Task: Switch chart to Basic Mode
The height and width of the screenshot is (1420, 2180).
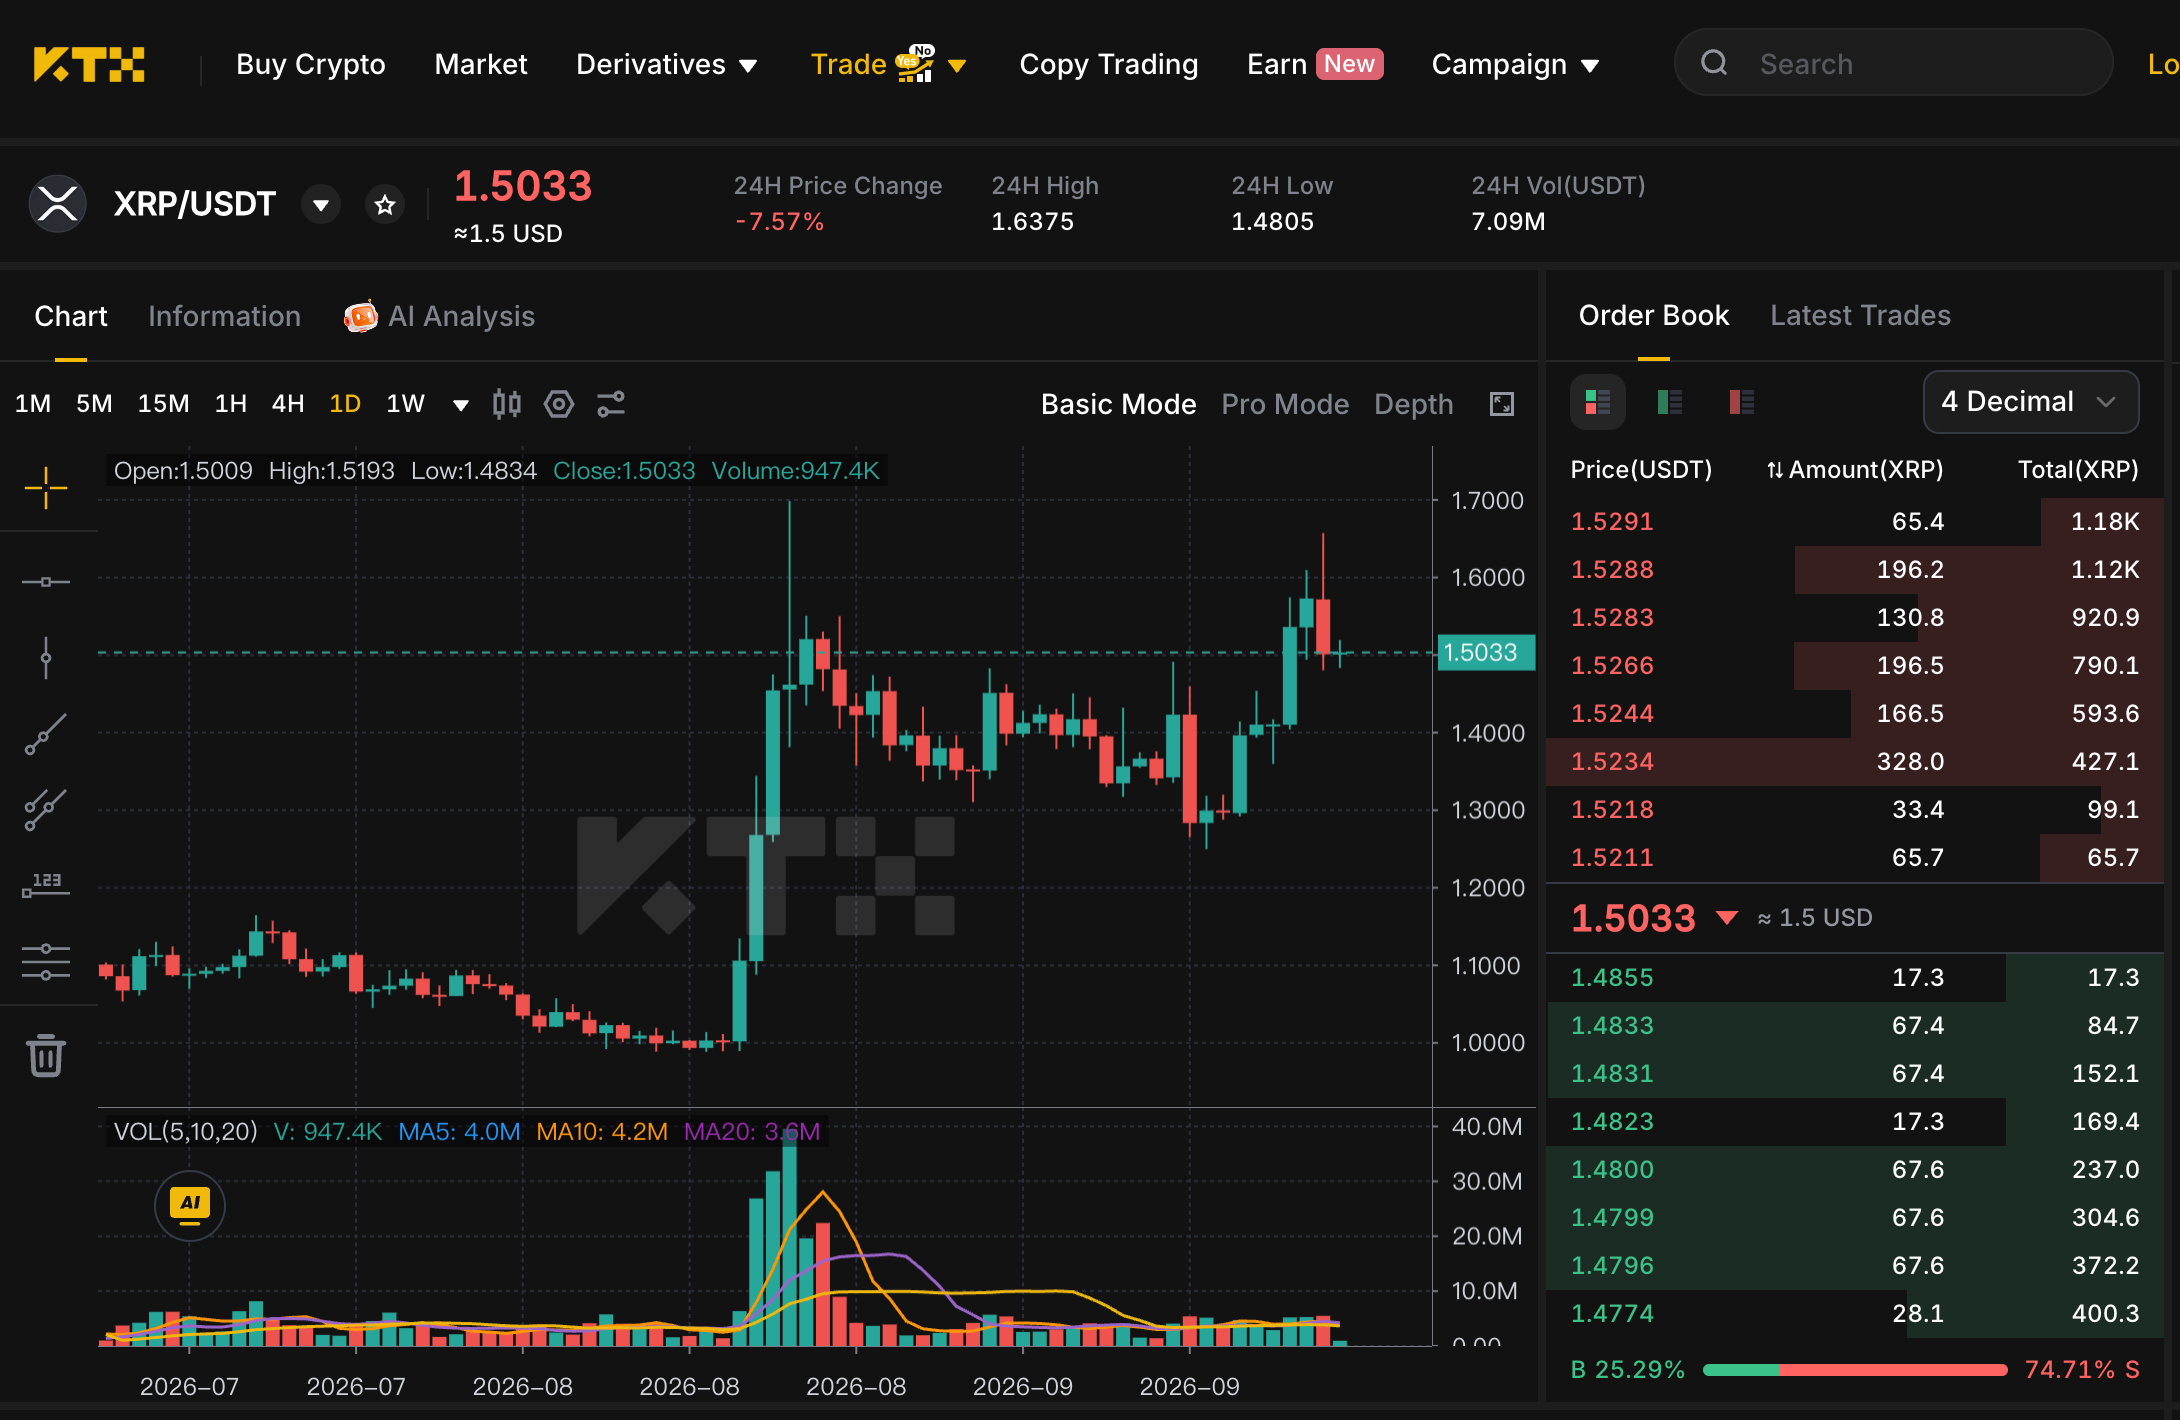Action: (1118, 404)
